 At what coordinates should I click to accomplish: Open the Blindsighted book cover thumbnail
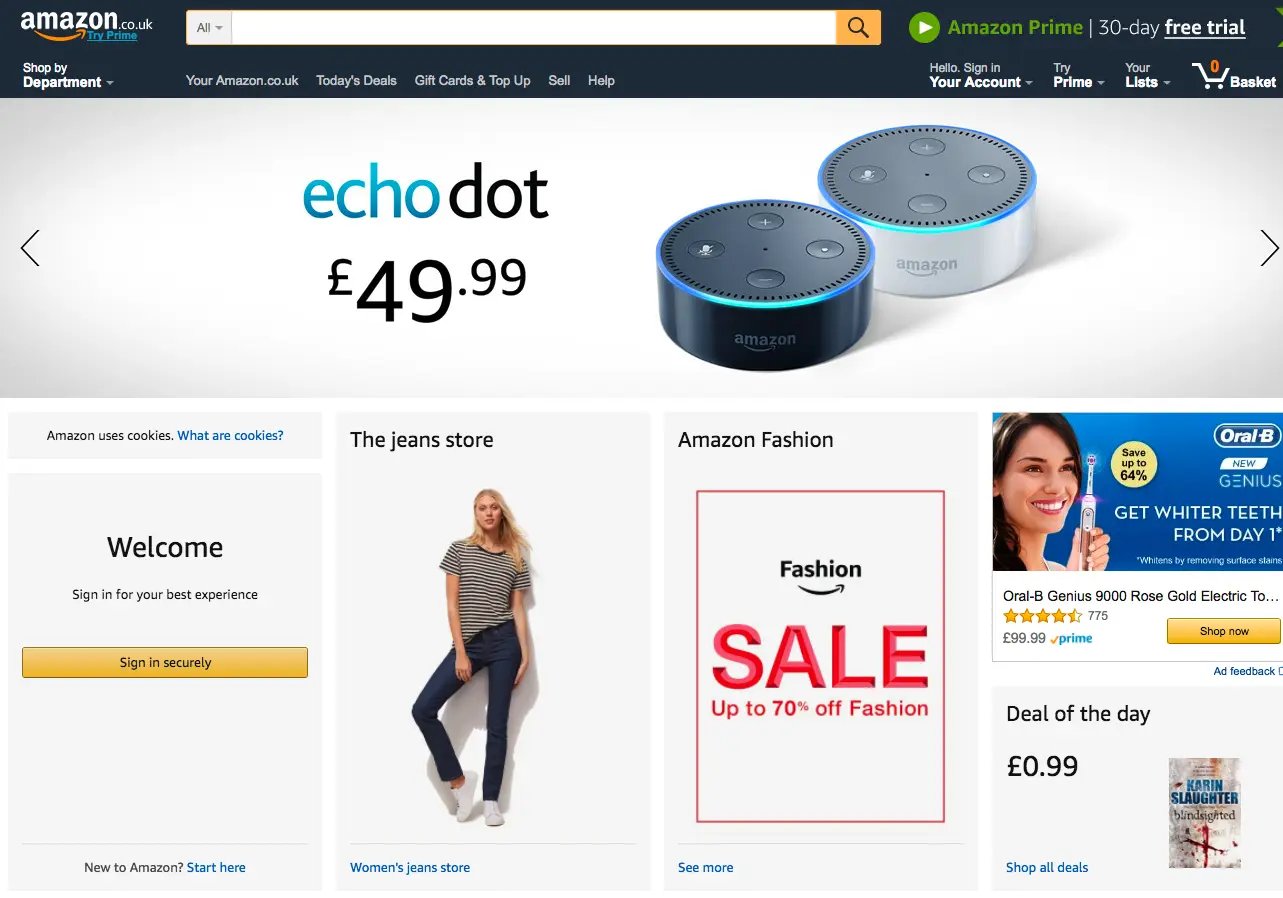point(1204,813)
